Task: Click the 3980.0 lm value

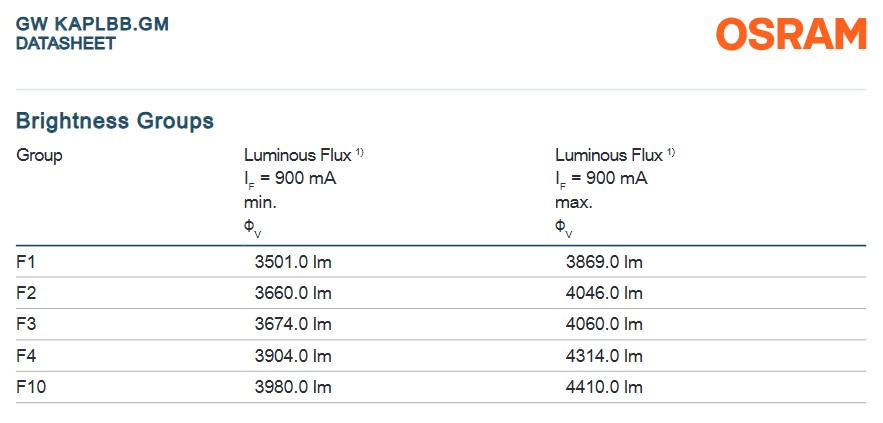Action: pos(293,388)
